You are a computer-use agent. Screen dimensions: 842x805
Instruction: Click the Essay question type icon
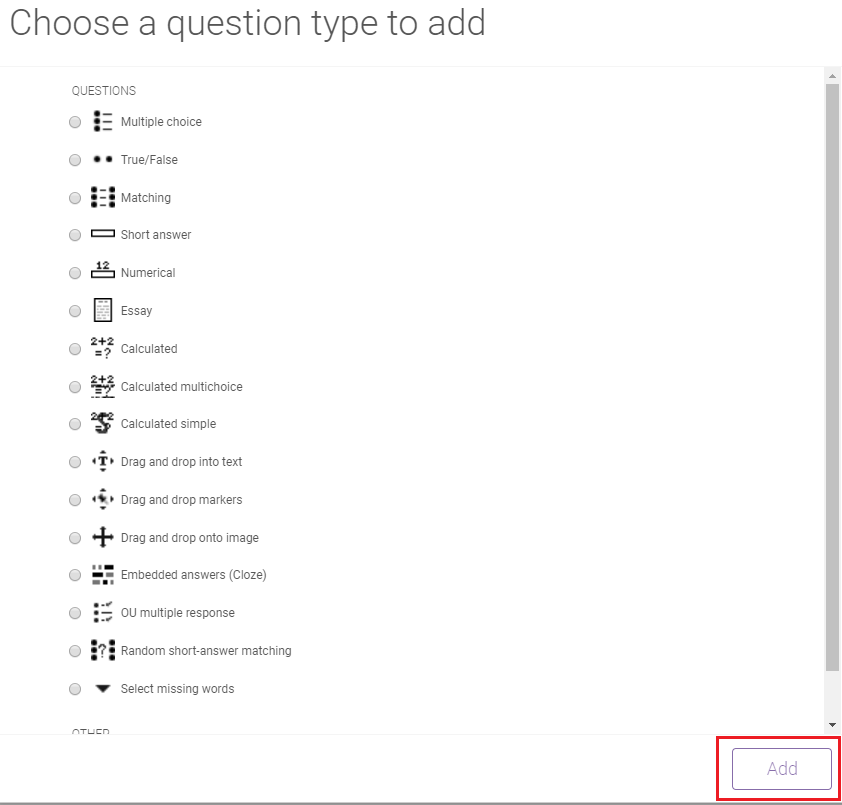point(102,310)
